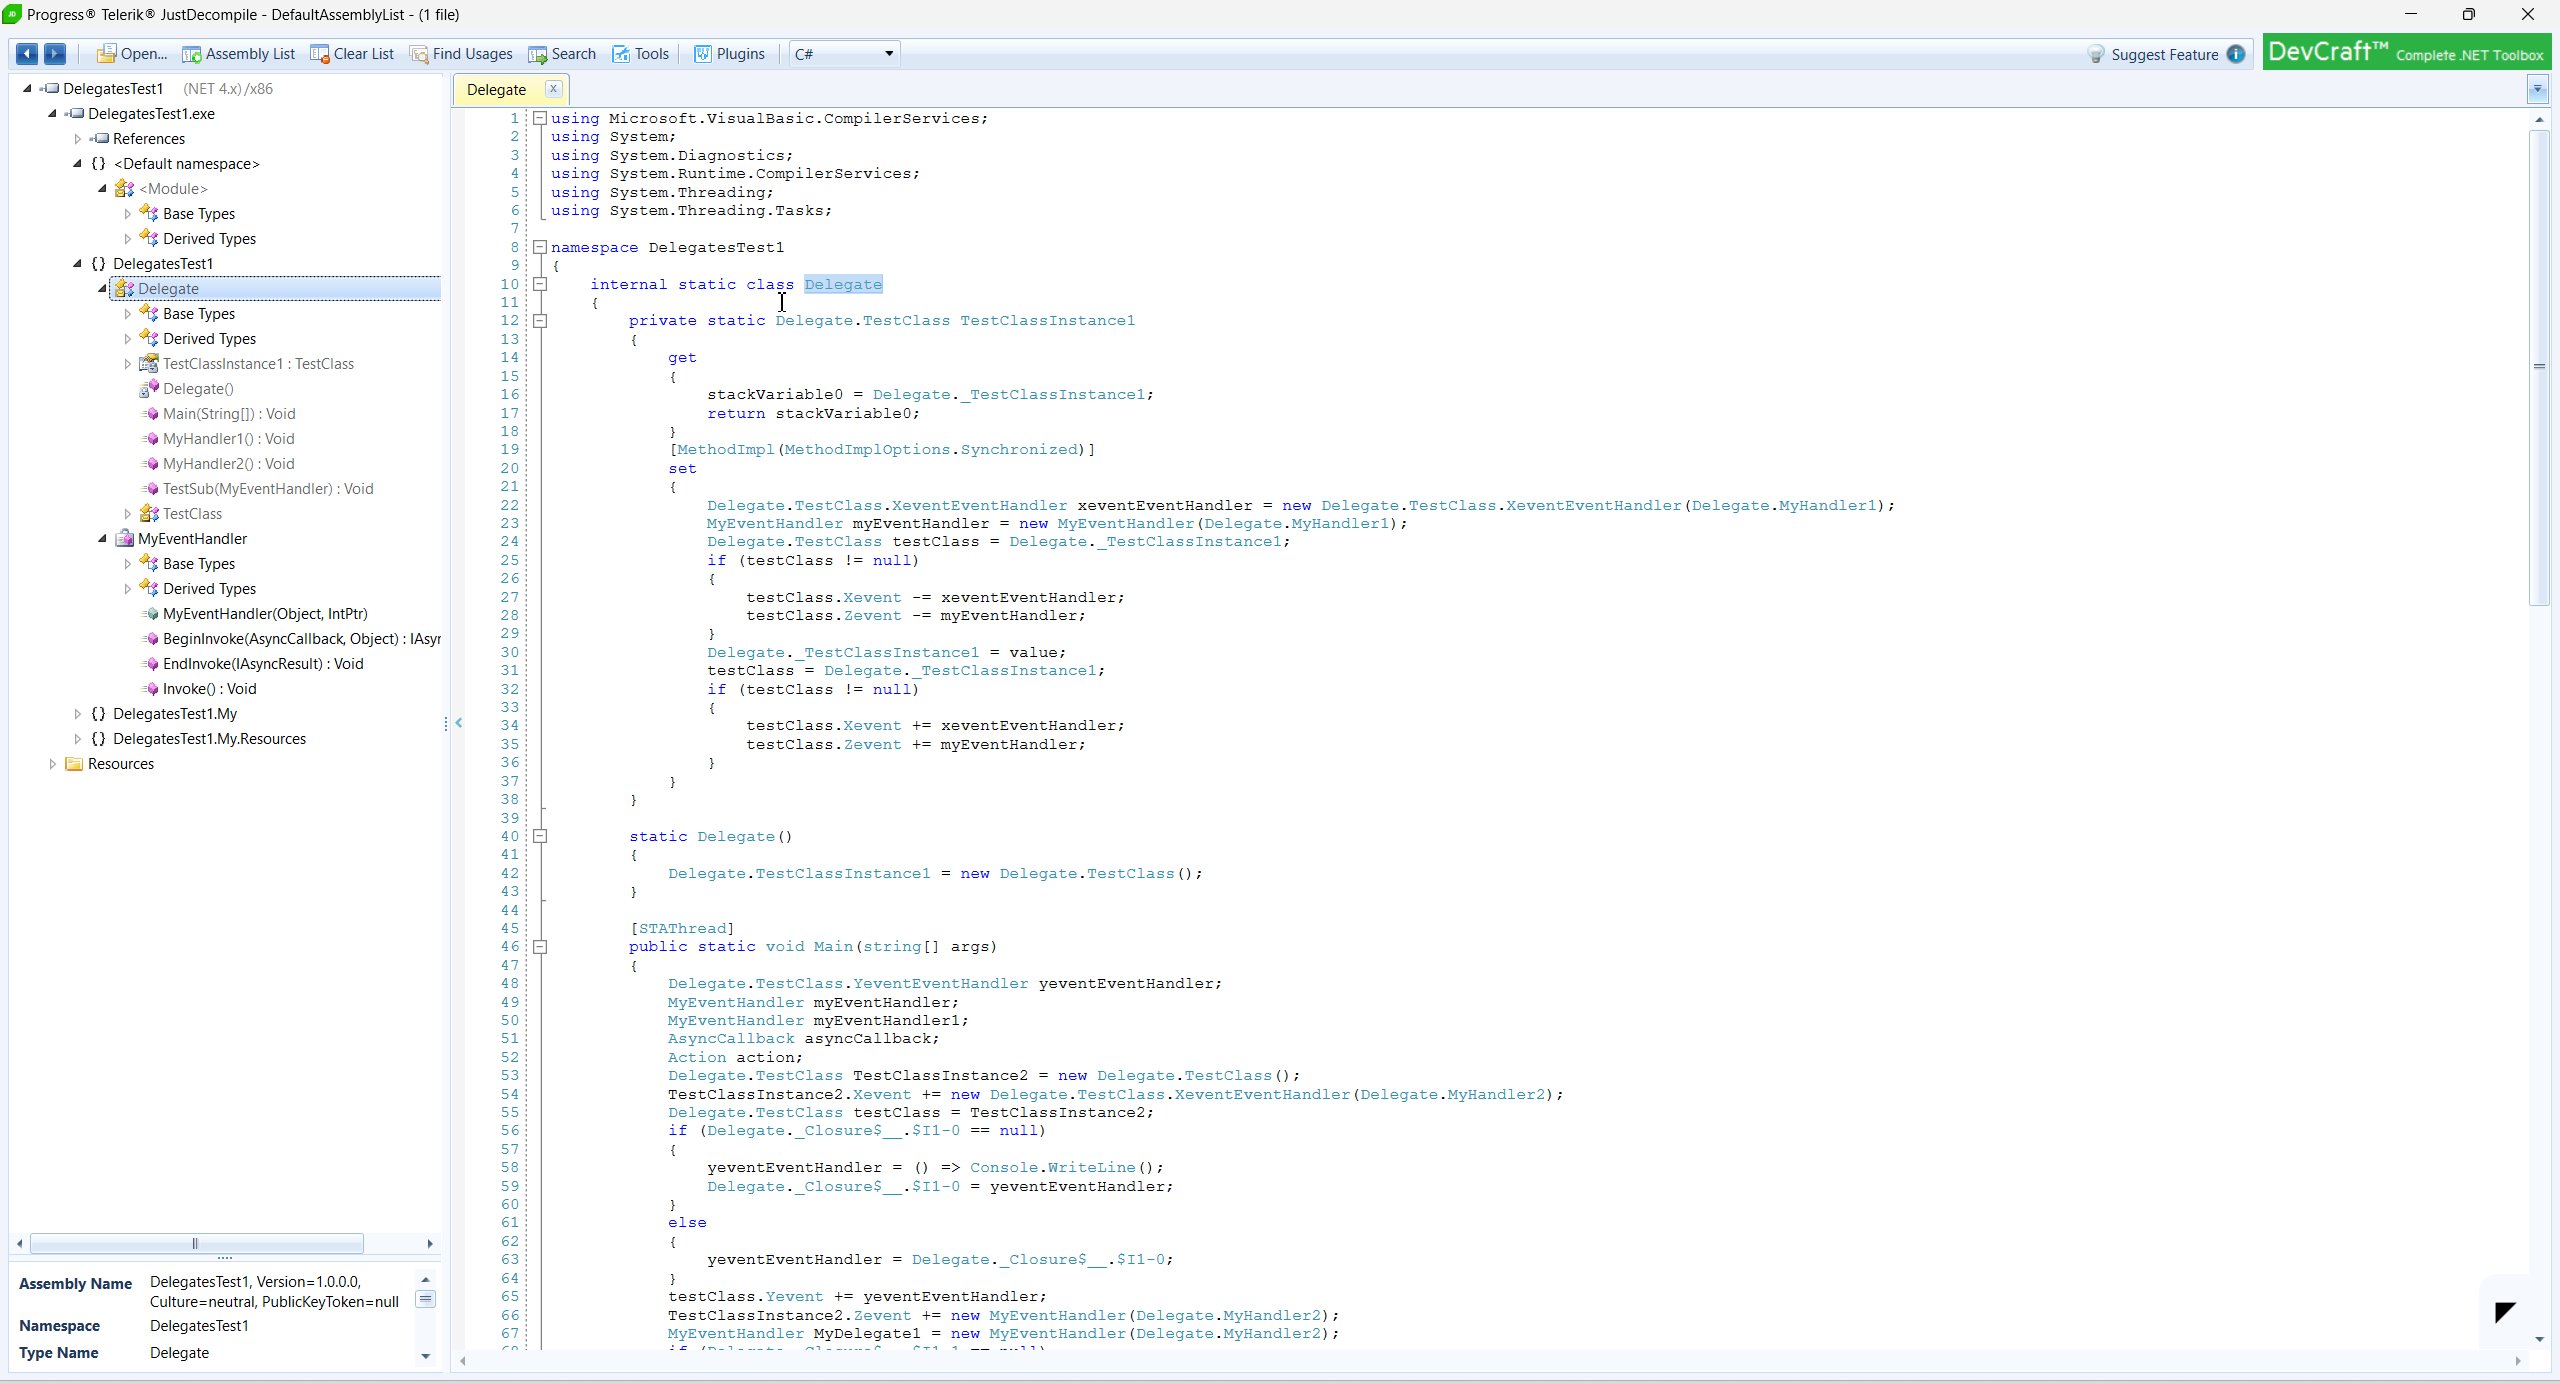Collapse the namespace DelegatesTest1 code block
Screen dimensions: 2560x1384
coord(540,247)
